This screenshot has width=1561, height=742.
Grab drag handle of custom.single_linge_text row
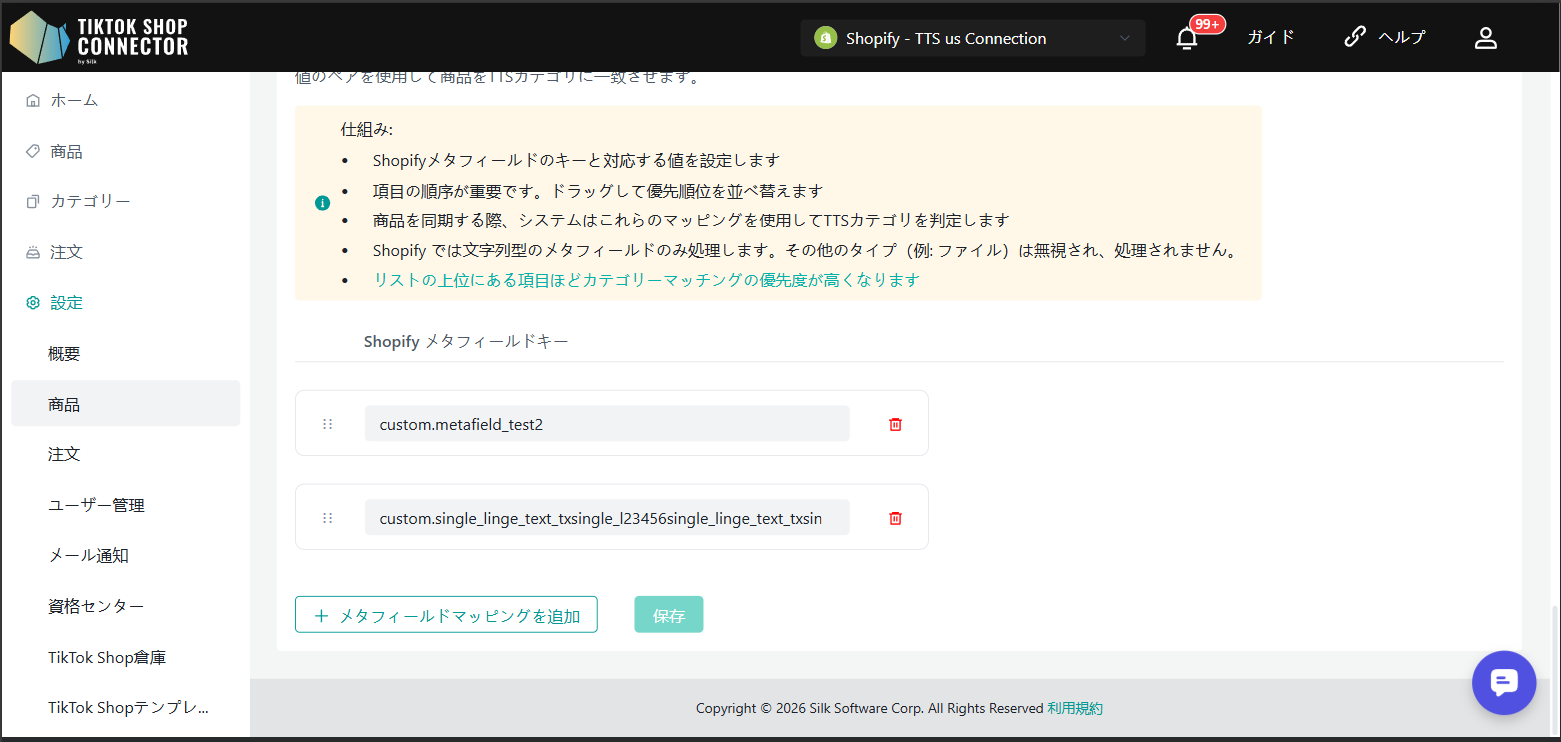click(x=327, y=518)
